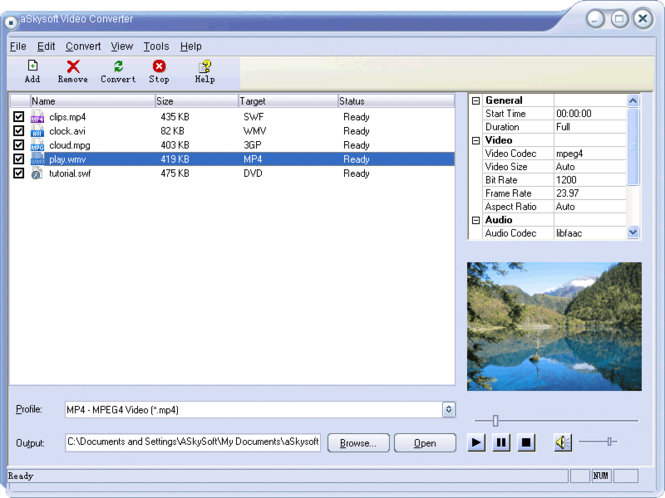Image resolution: width=665 pixels, height=498 pixels.
Task: Click the Duration value Full
Action: coord(563,127)
